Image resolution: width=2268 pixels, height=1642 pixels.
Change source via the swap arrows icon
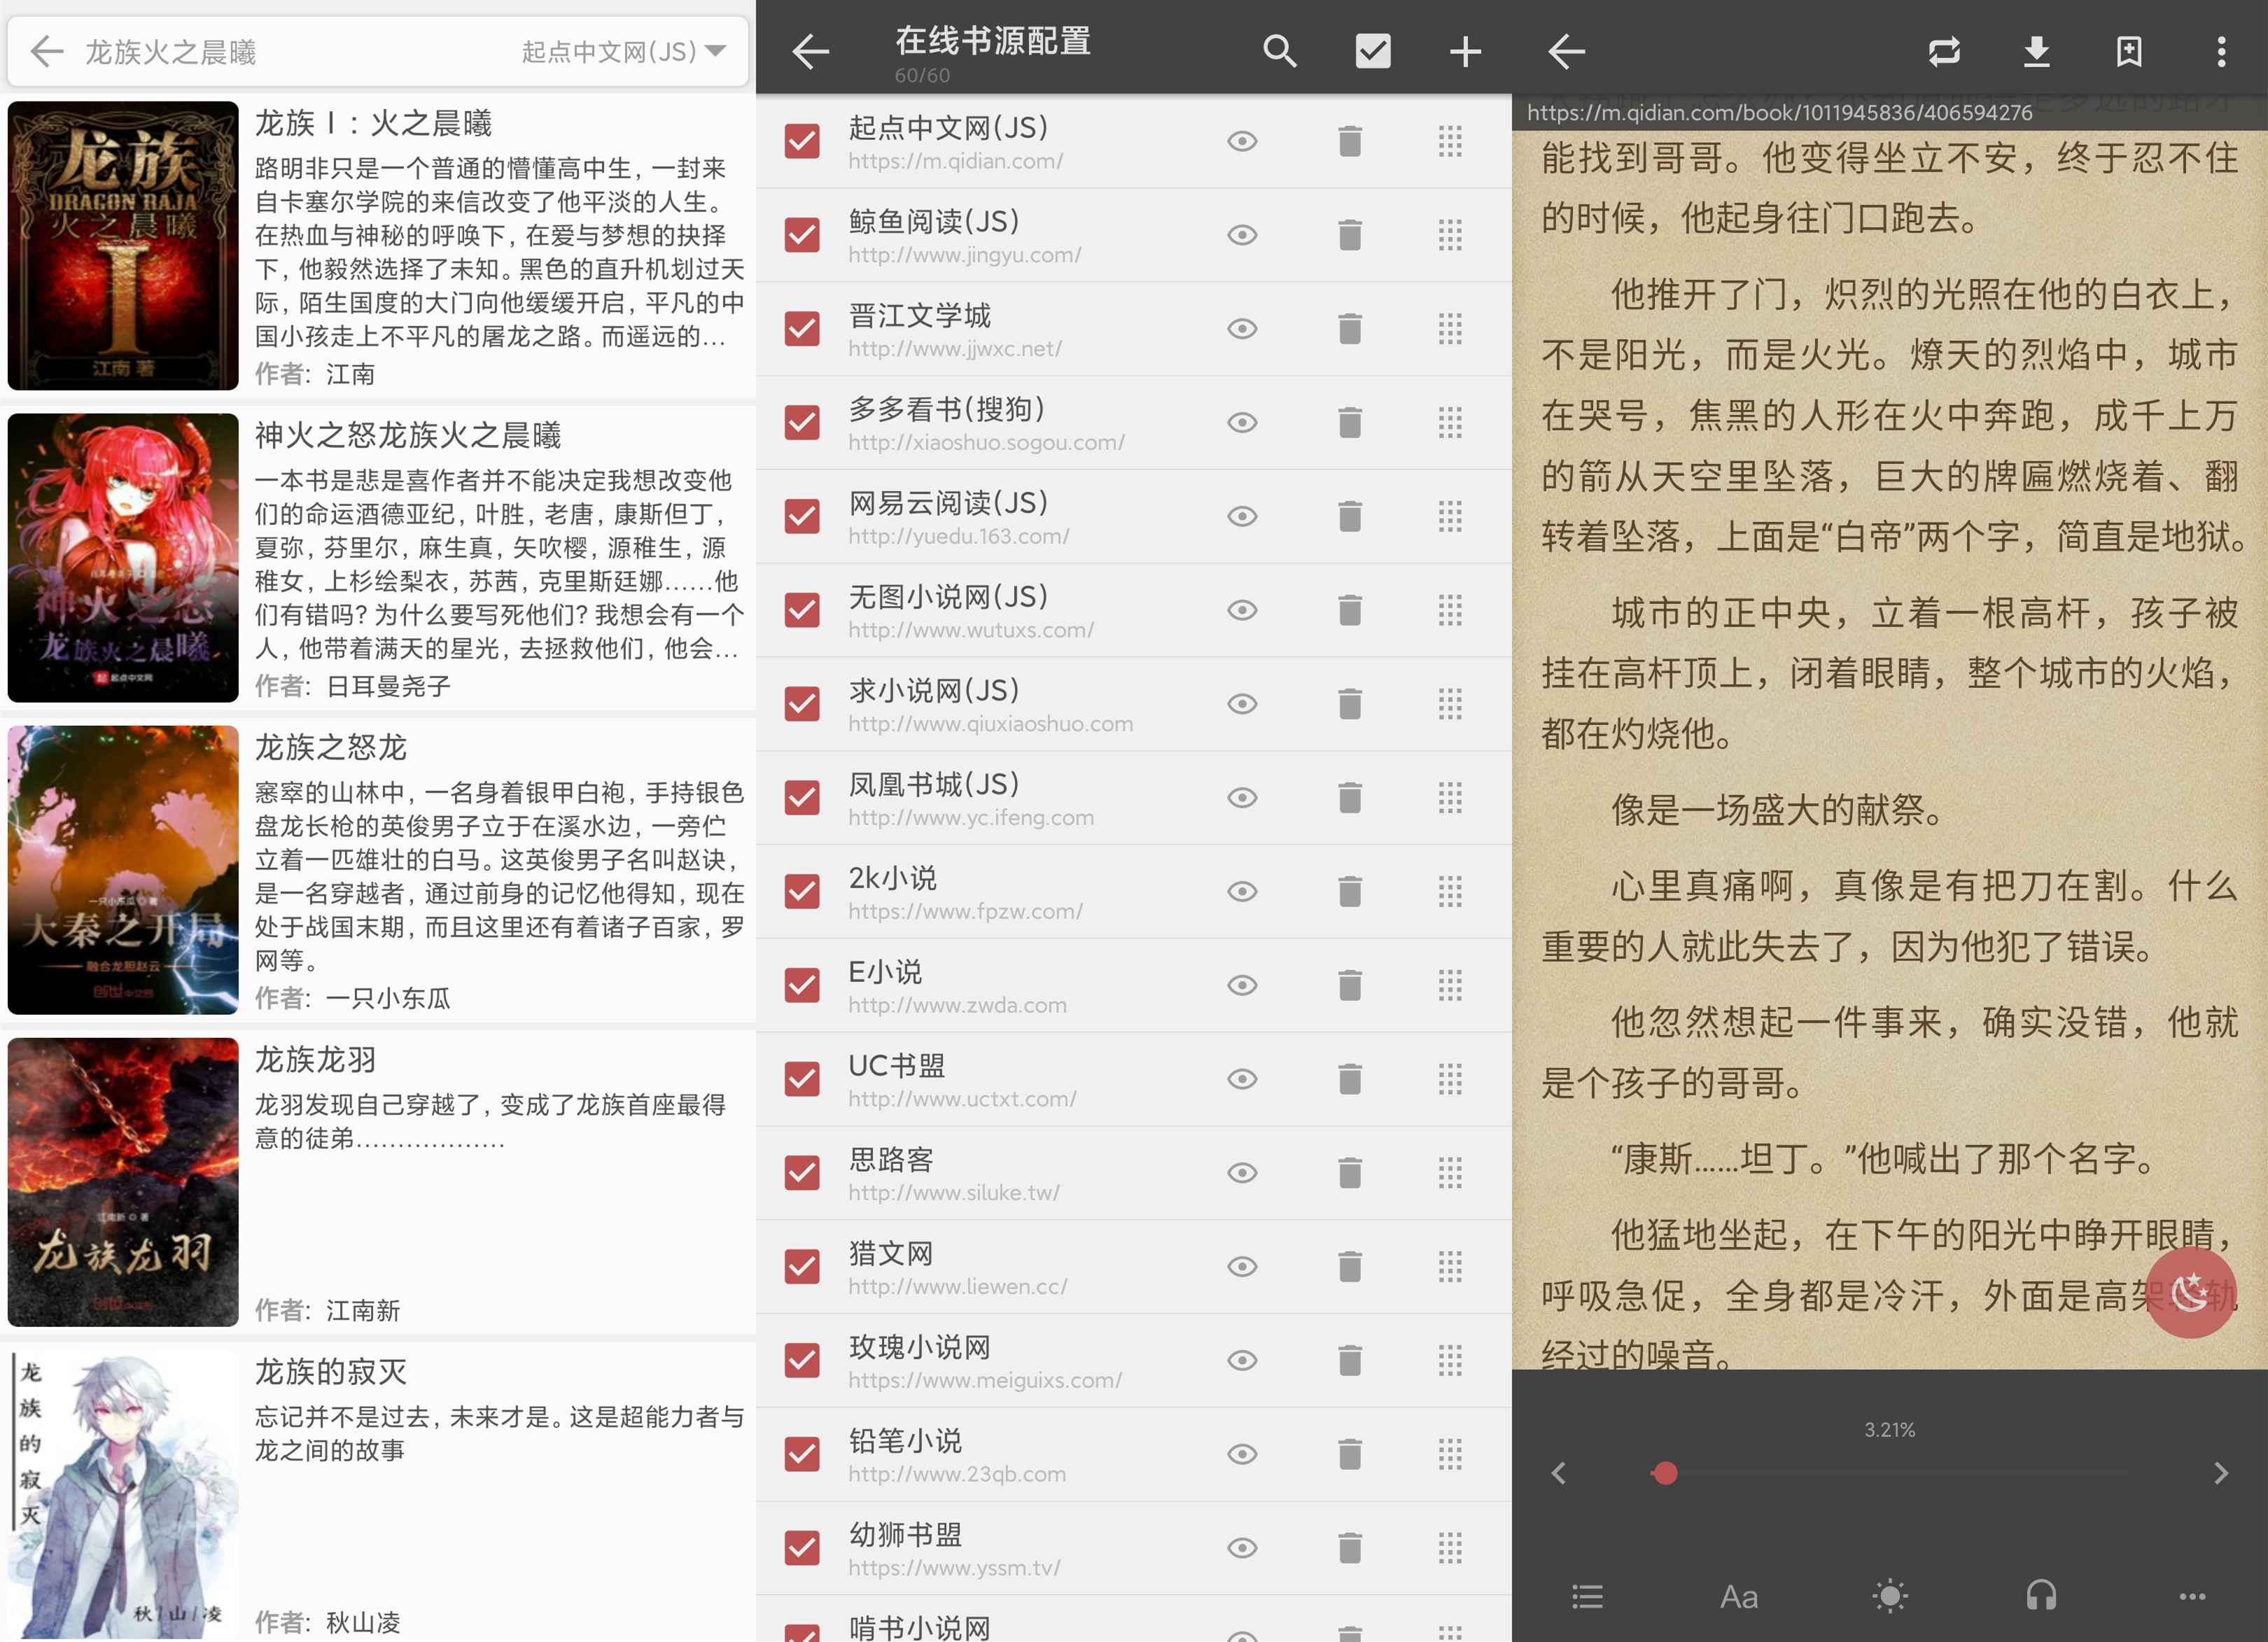tap(1944, 51)
